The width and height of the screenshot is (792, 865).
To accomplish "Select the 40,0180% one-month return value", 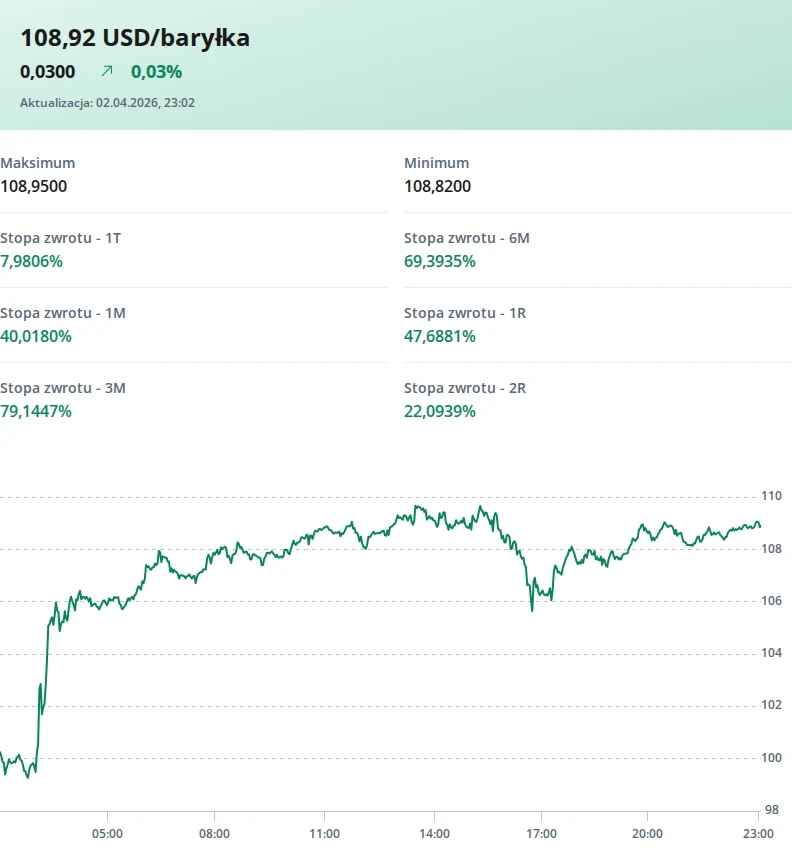I will tap(36, 336).
